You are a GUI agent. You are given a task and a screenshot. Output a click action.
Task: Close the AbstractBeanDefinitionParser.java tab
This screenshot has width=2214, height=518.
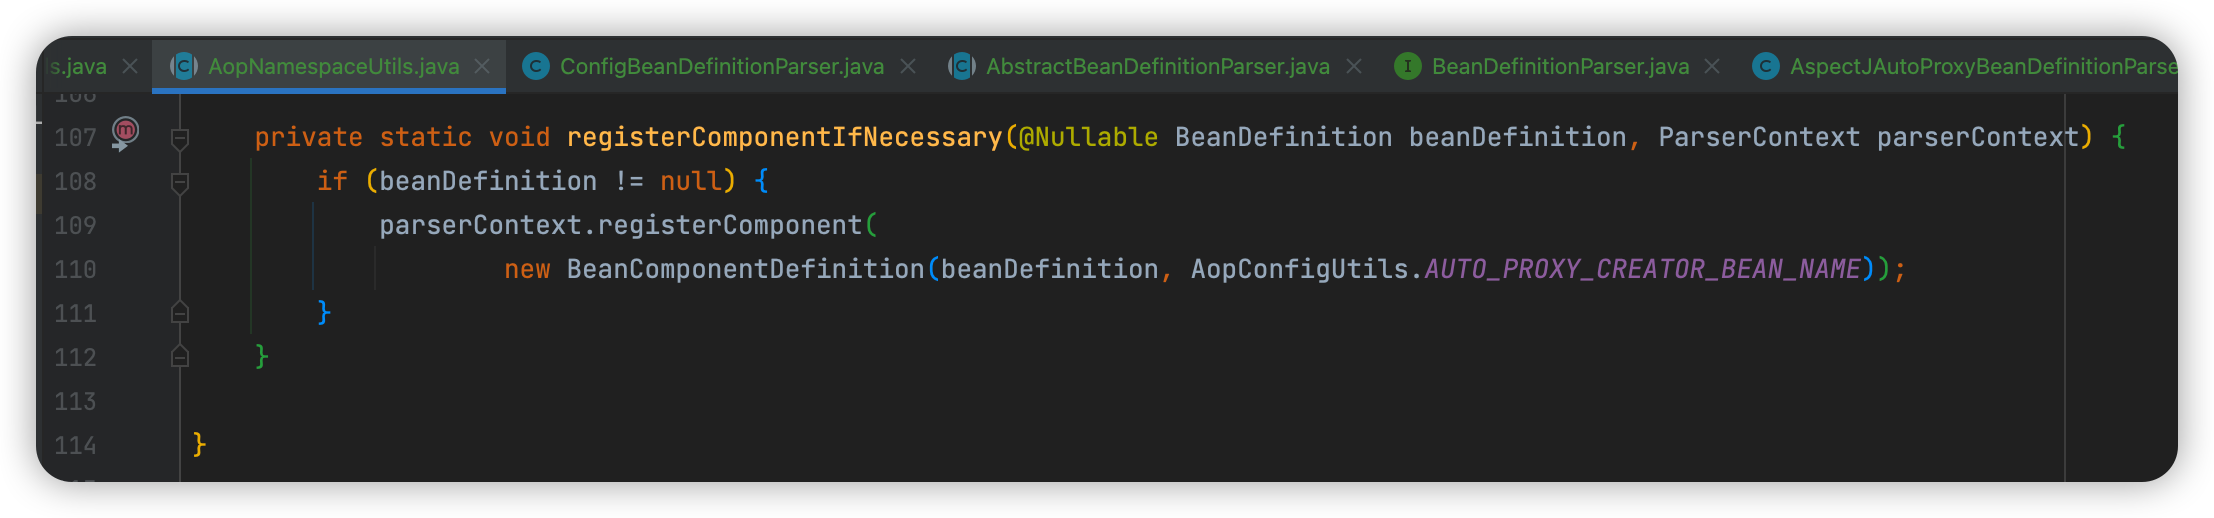point(1354,66)
